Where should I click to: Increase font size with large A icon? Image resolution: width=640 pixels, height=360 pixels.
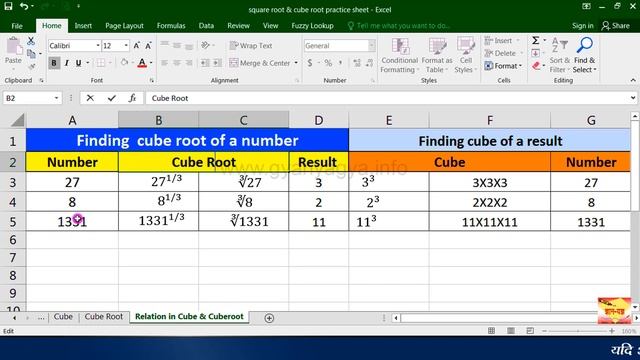(x=137, y=46)
